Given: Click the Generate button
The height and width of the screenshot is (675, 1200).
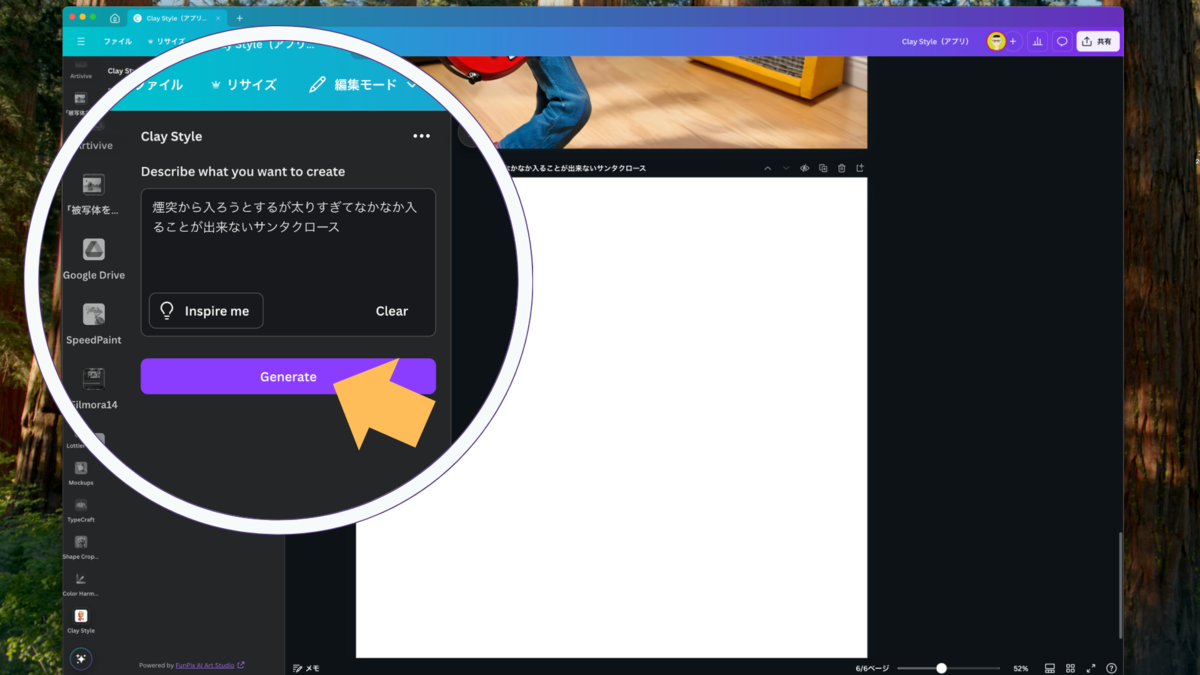Looking at the screenshot, I should [288, 377].
